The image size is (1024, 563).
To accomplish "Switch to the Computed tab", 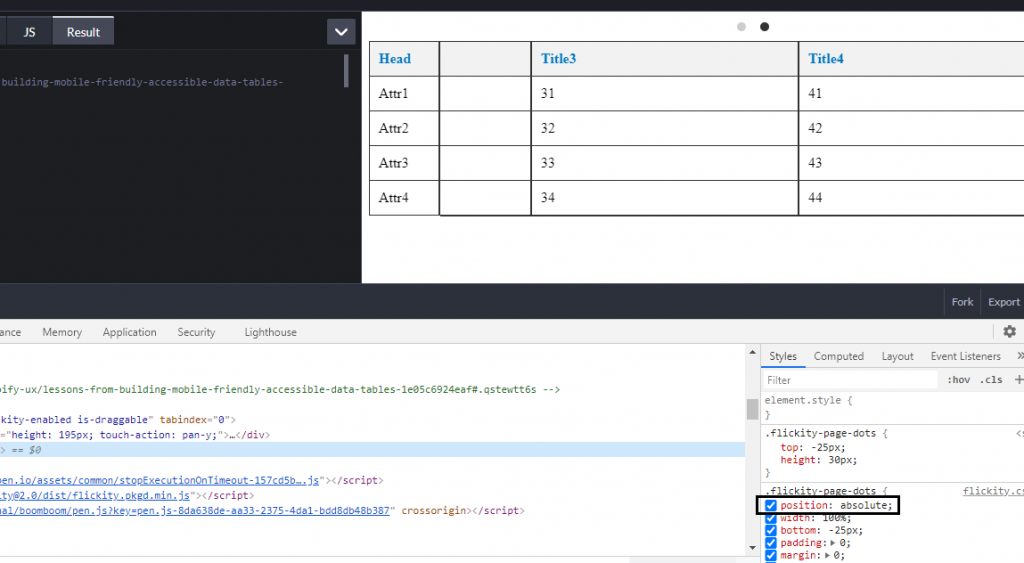I will tap(839, 356).
